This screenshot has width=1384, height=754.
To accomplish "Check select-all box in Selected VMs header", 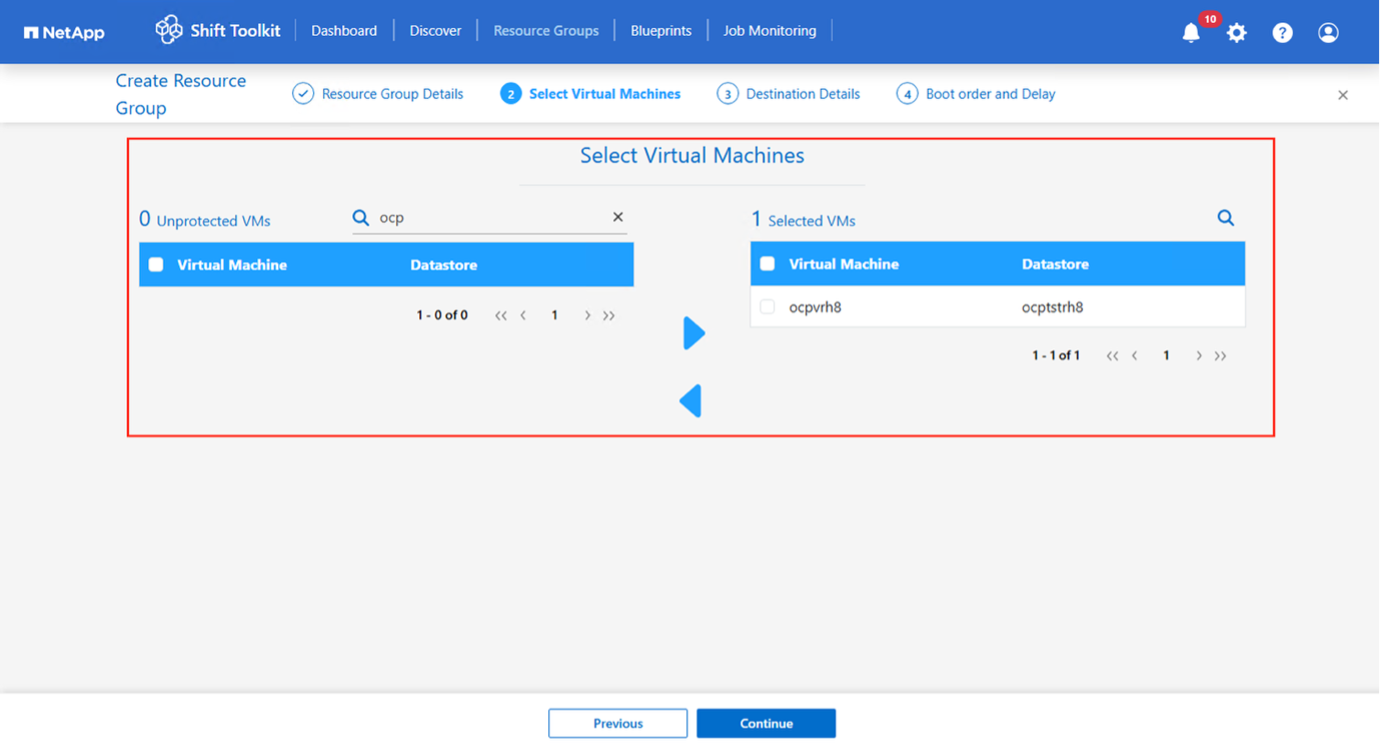I will pos(767,264).
